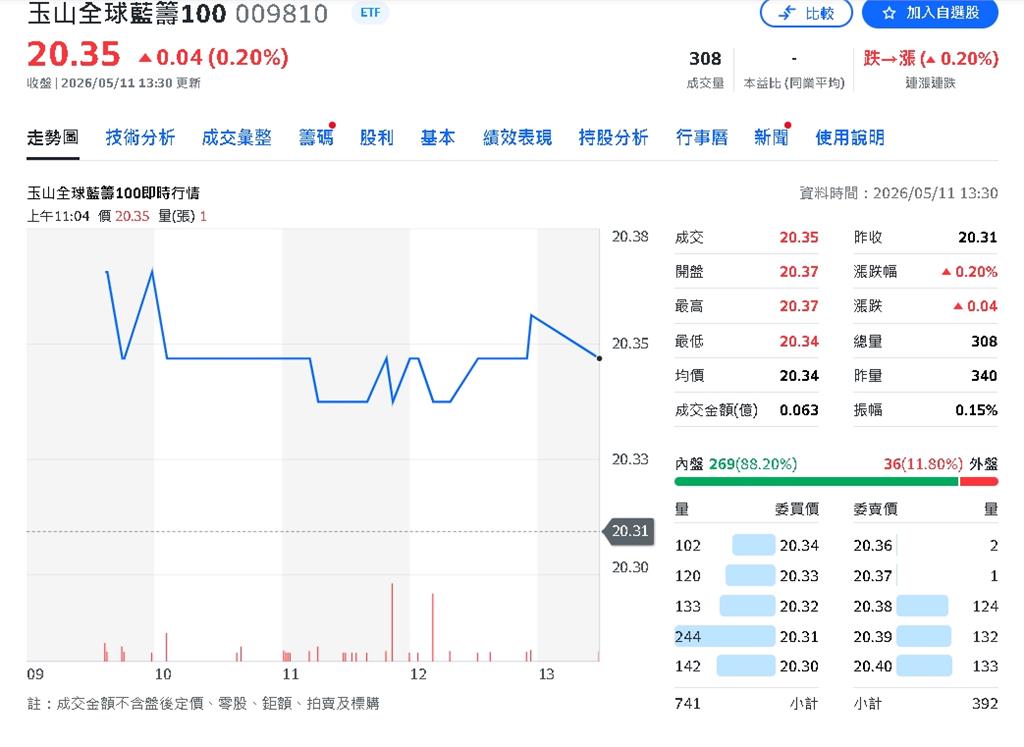Click the 20.32 bid price row
The height and width of the screenshot is (747, 1024).
pos(746,607)
